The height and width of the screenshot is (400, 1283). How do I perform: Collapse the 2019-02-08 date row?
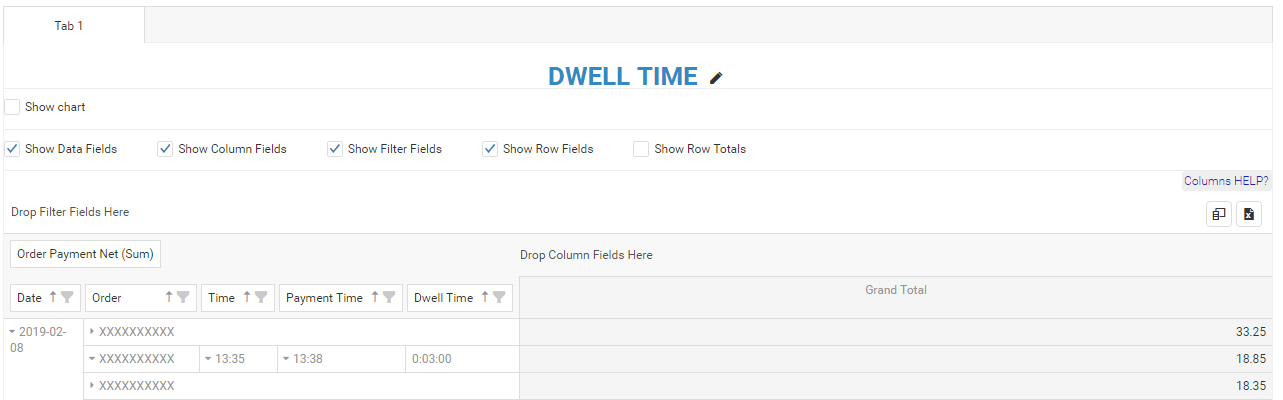click(12, 331)
